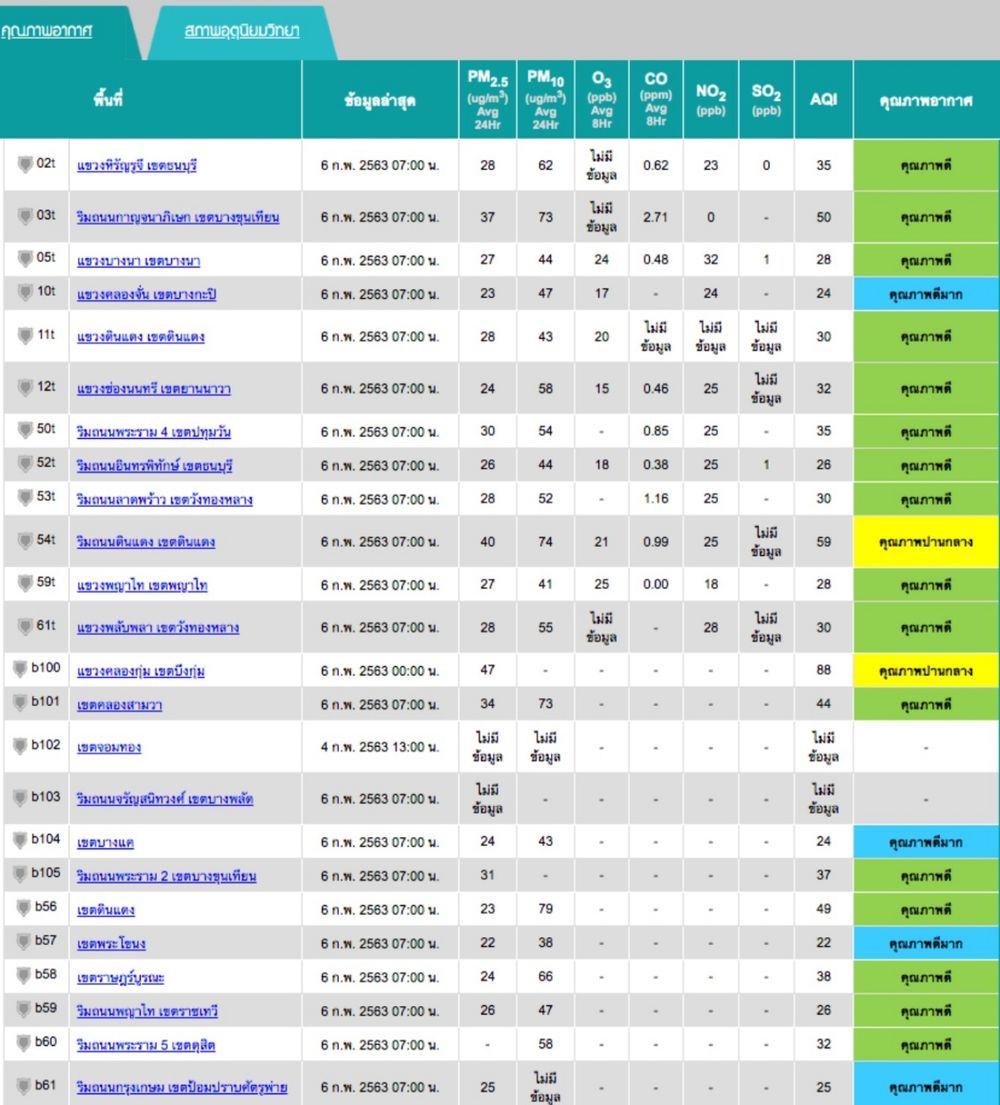
Task: Open the สภาพอุตุนิยมวิทยา tab
Action: [x=242, y=31]
